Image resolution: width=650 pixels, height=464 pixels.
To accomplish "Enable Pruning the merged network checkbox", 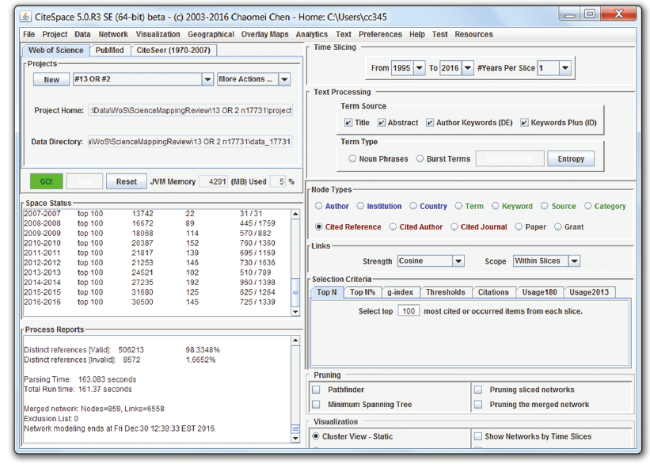I will (478, 404).
